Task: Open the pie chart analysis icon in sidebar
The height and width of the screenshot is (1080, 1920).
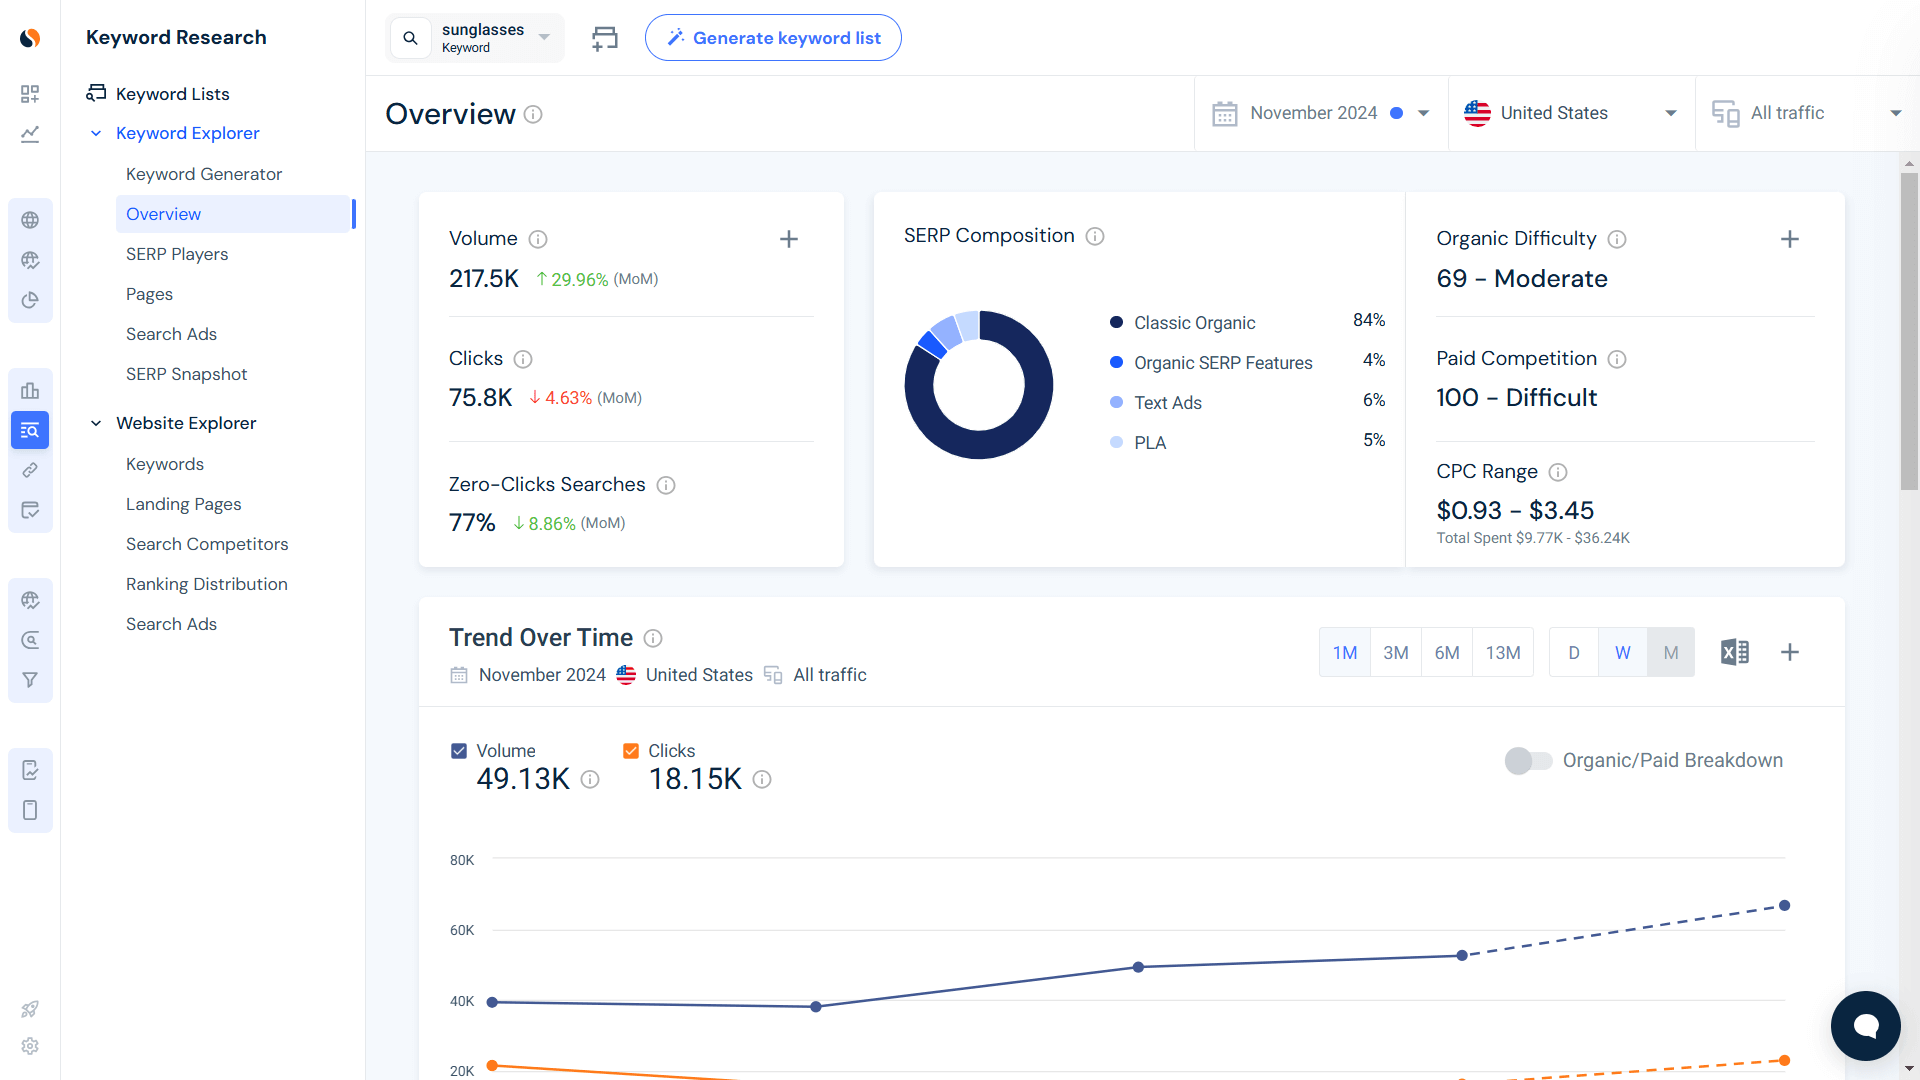Action: (x=30, y=300)
